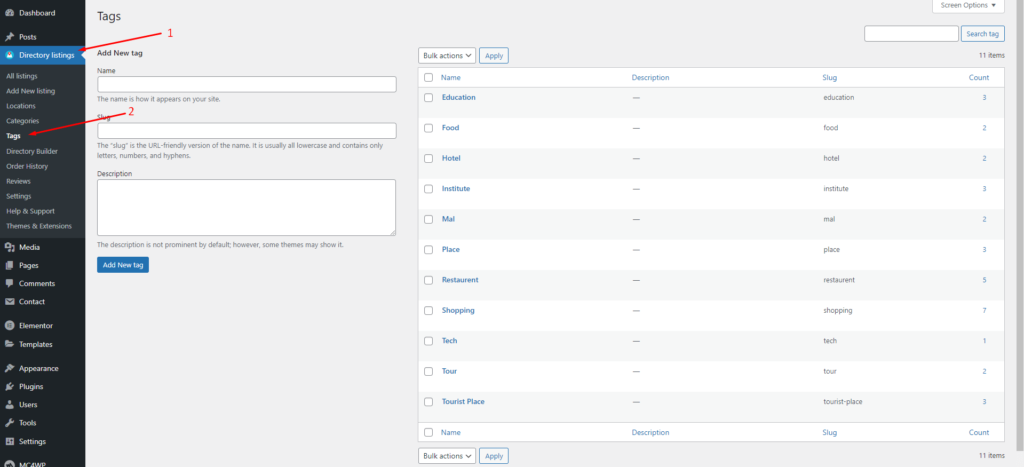This screenshot has height=467, width=1024.
Task: Click the Media icon in sidebar
Action: (10, 248)
